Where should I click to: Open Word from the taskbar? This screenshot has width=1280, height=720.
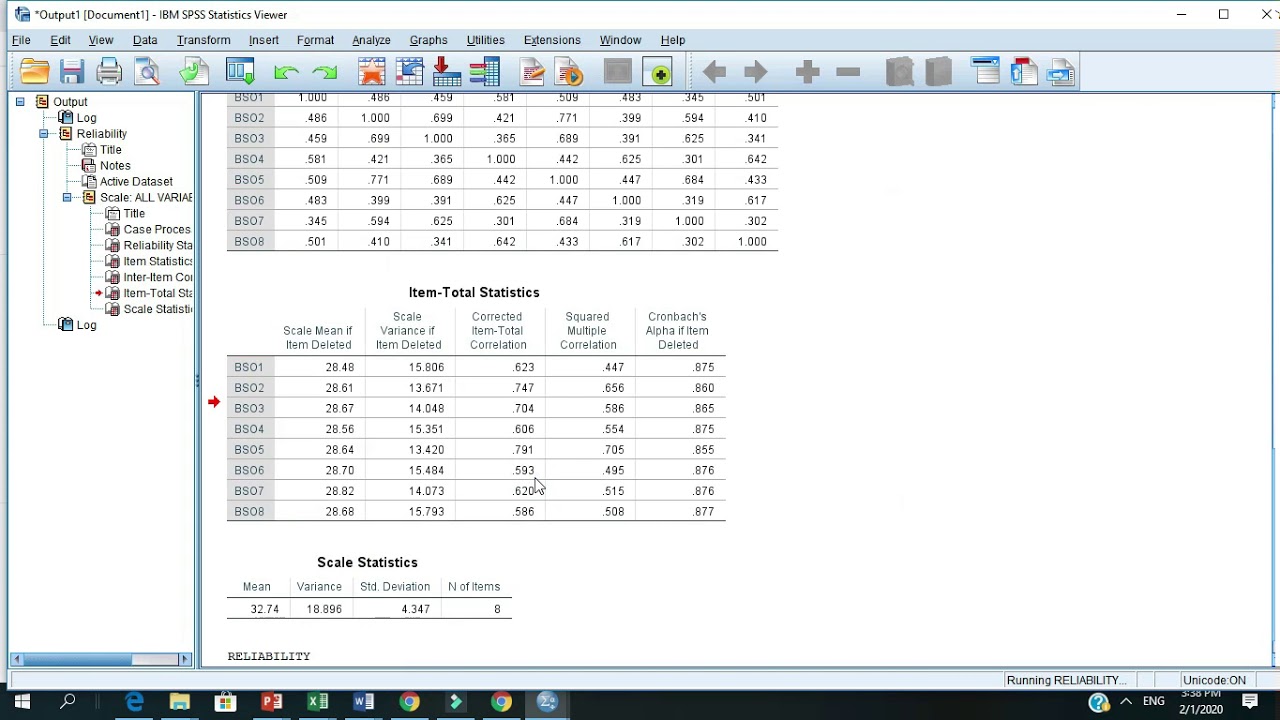[x=364, y=702]
